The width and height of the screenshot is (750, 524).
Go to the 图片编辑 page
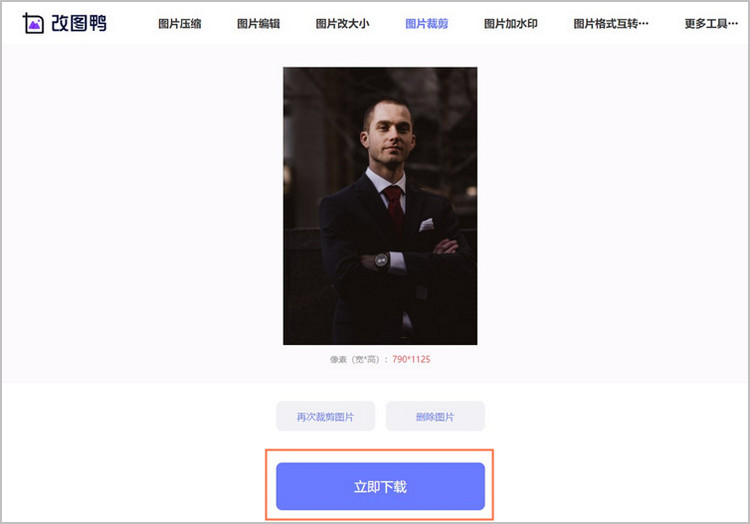pos(259,23)
